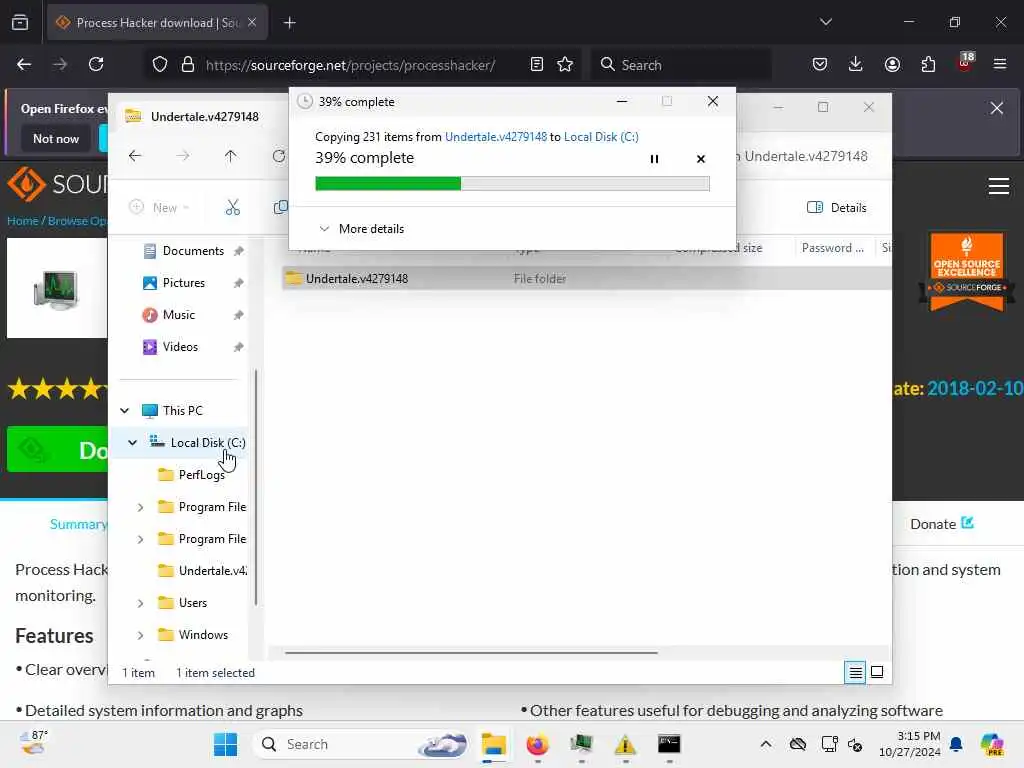
Task: Open the Firefox application menu
Action: [1000, 64]
